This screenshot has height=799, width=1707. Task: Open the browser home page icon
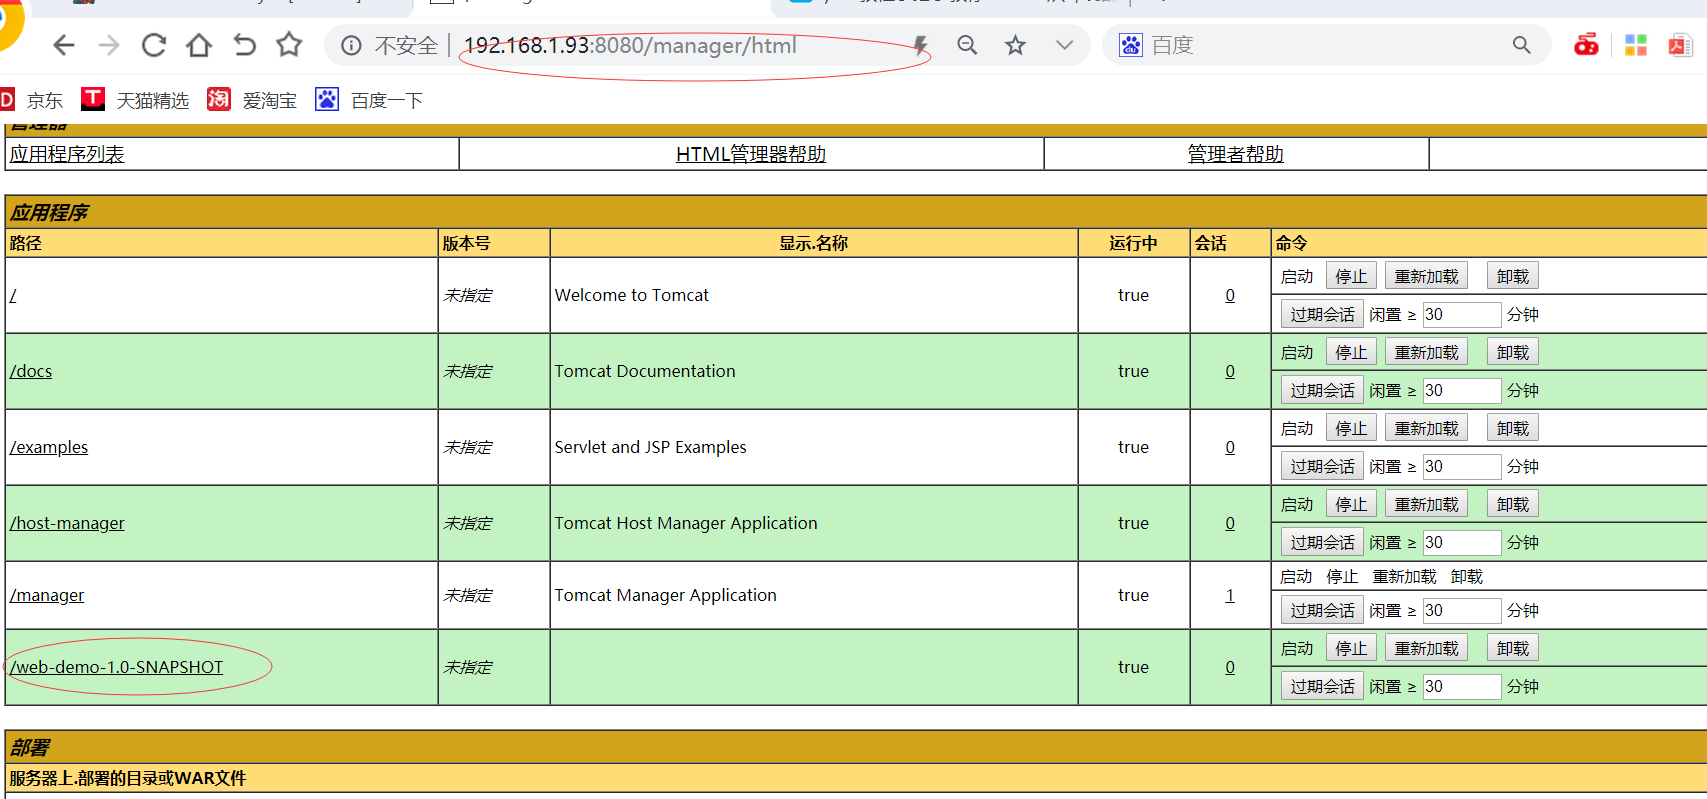pos(199,45)
